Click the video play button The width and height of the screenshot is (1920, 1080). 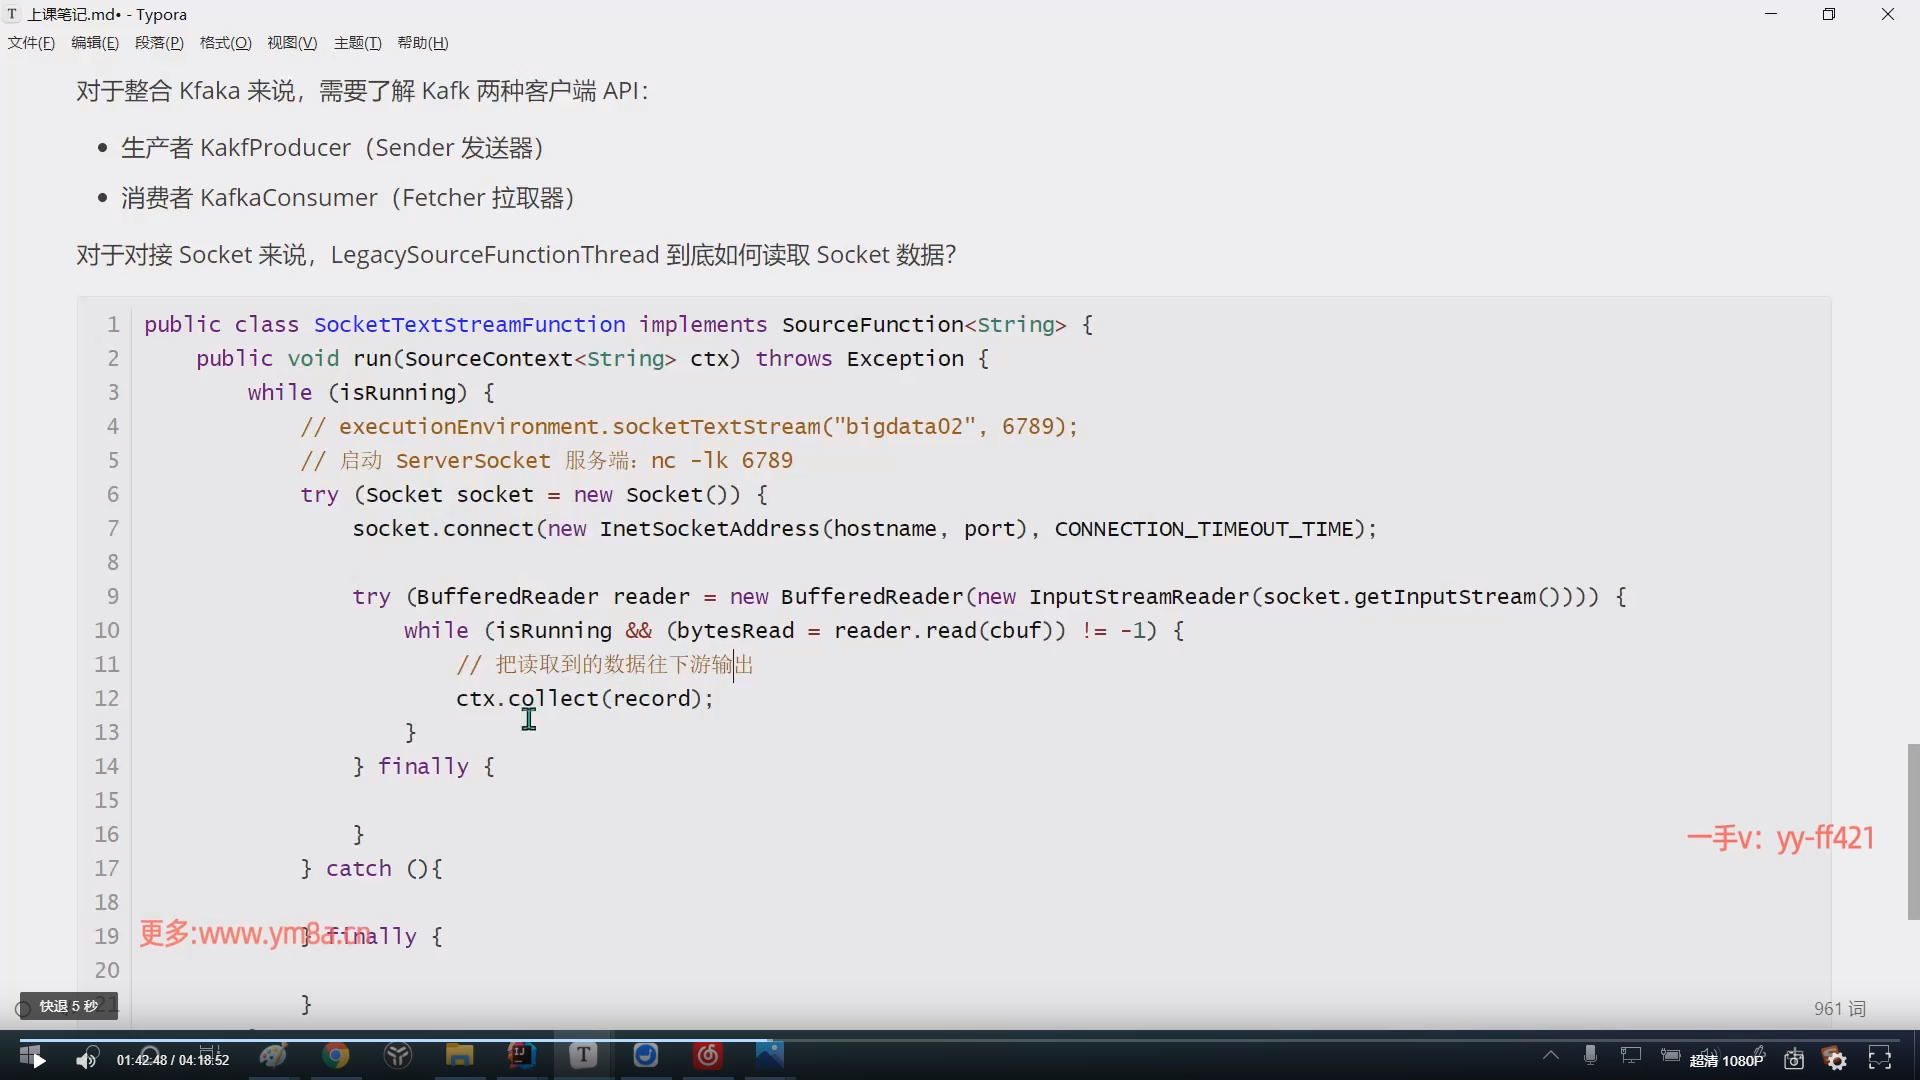[x=38, y=1060]
